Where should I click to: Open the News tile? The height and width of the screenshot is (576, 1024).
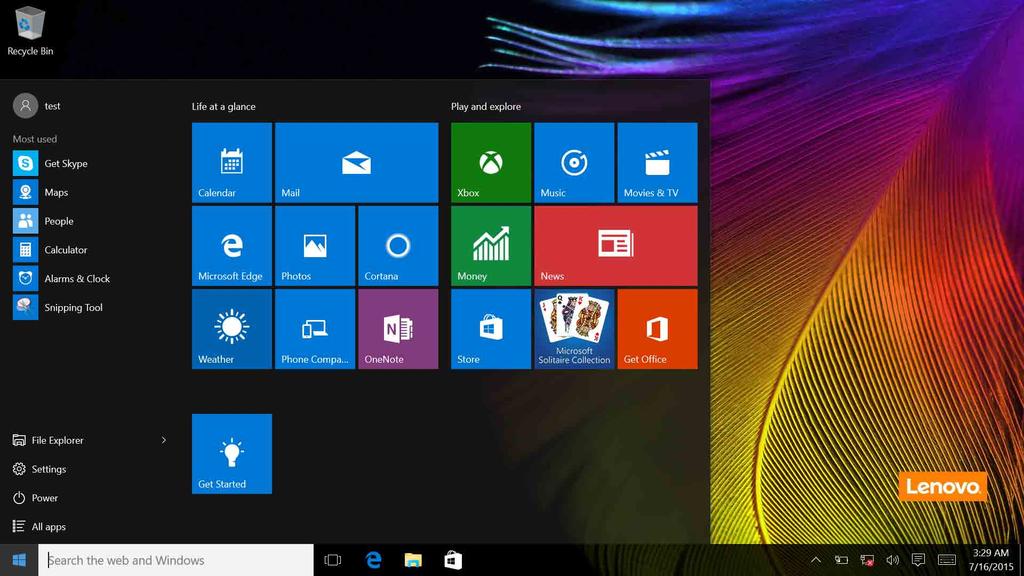pos(616,246)
